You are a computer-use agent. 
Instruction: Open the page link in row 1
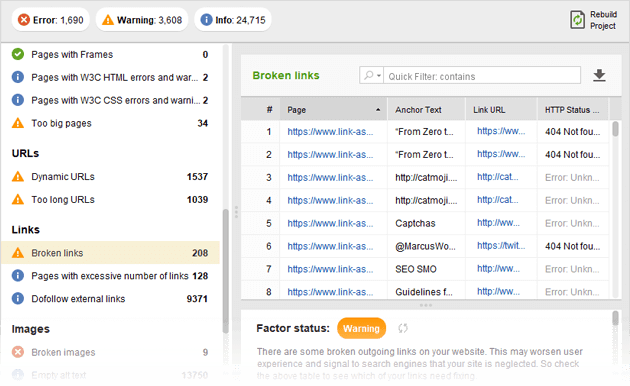(330, 132)
